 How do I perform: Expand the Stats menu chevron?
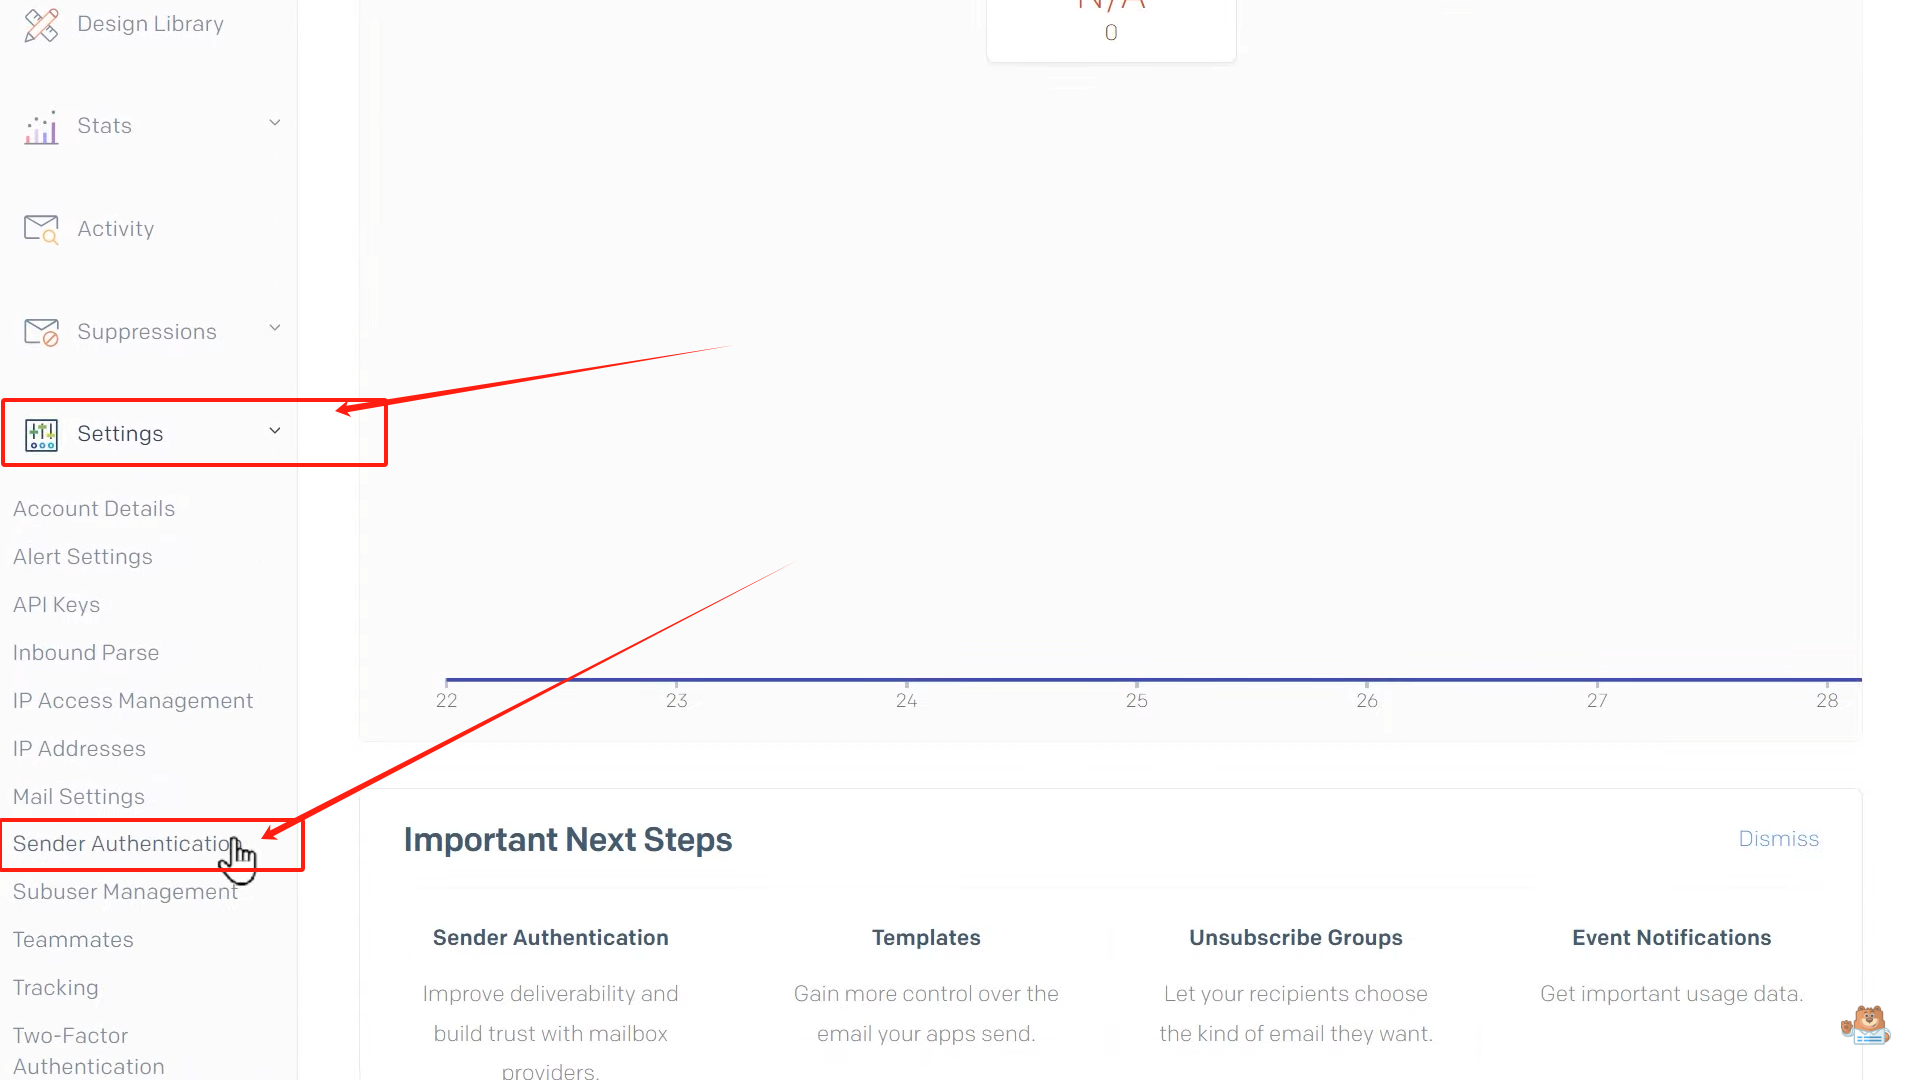(275, 123)
